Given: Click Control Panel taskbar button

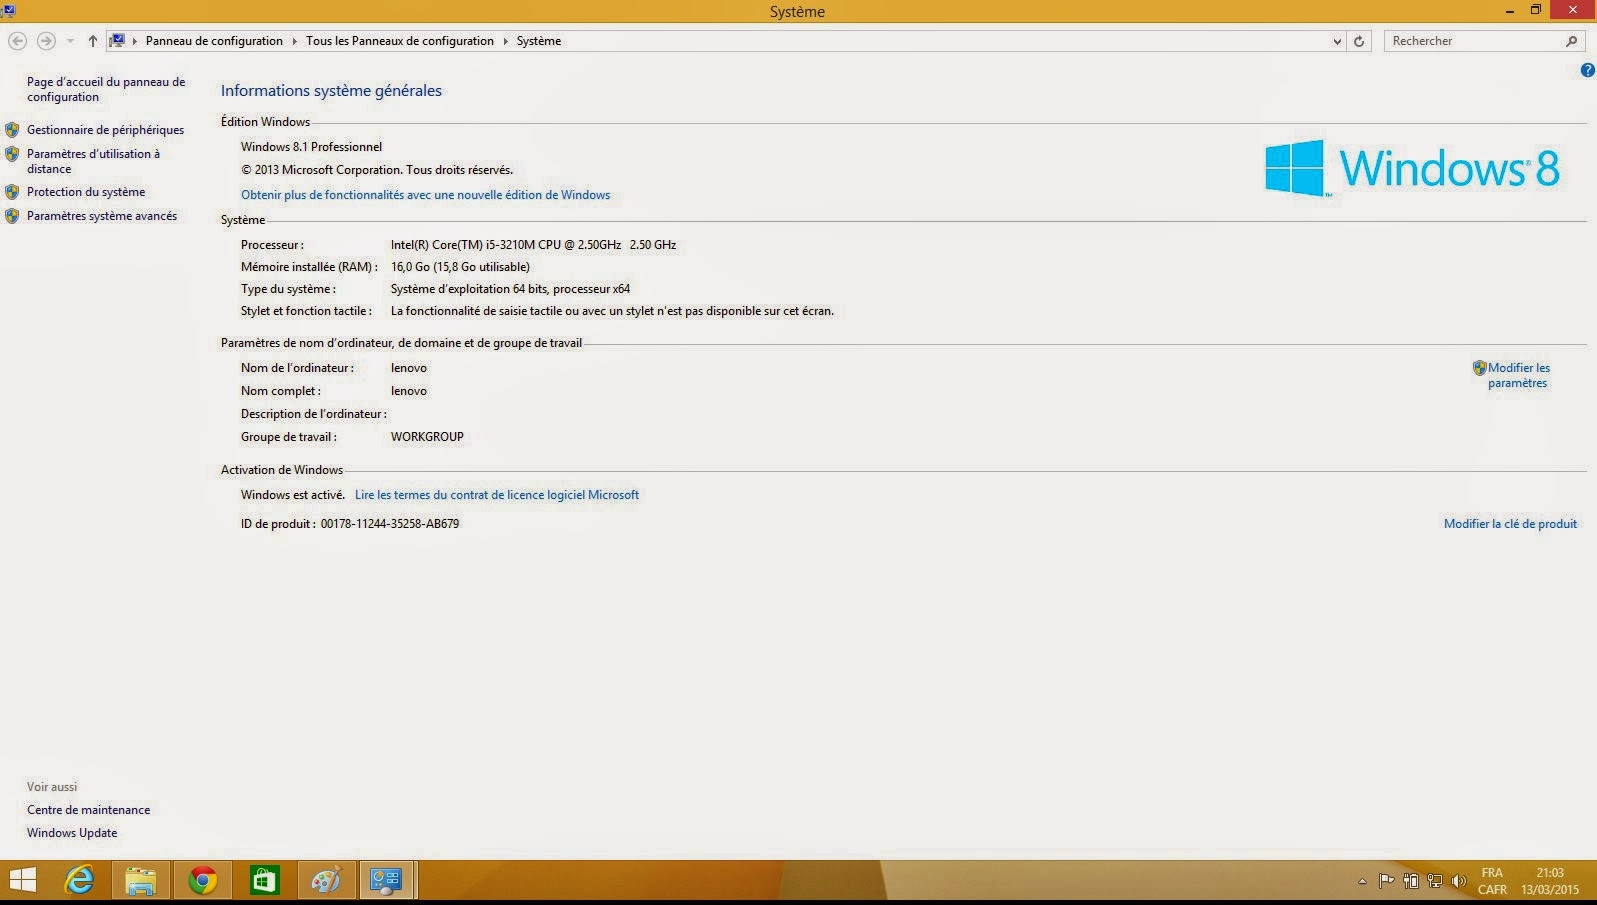Looking at the screenshot, I should (387, 880).
